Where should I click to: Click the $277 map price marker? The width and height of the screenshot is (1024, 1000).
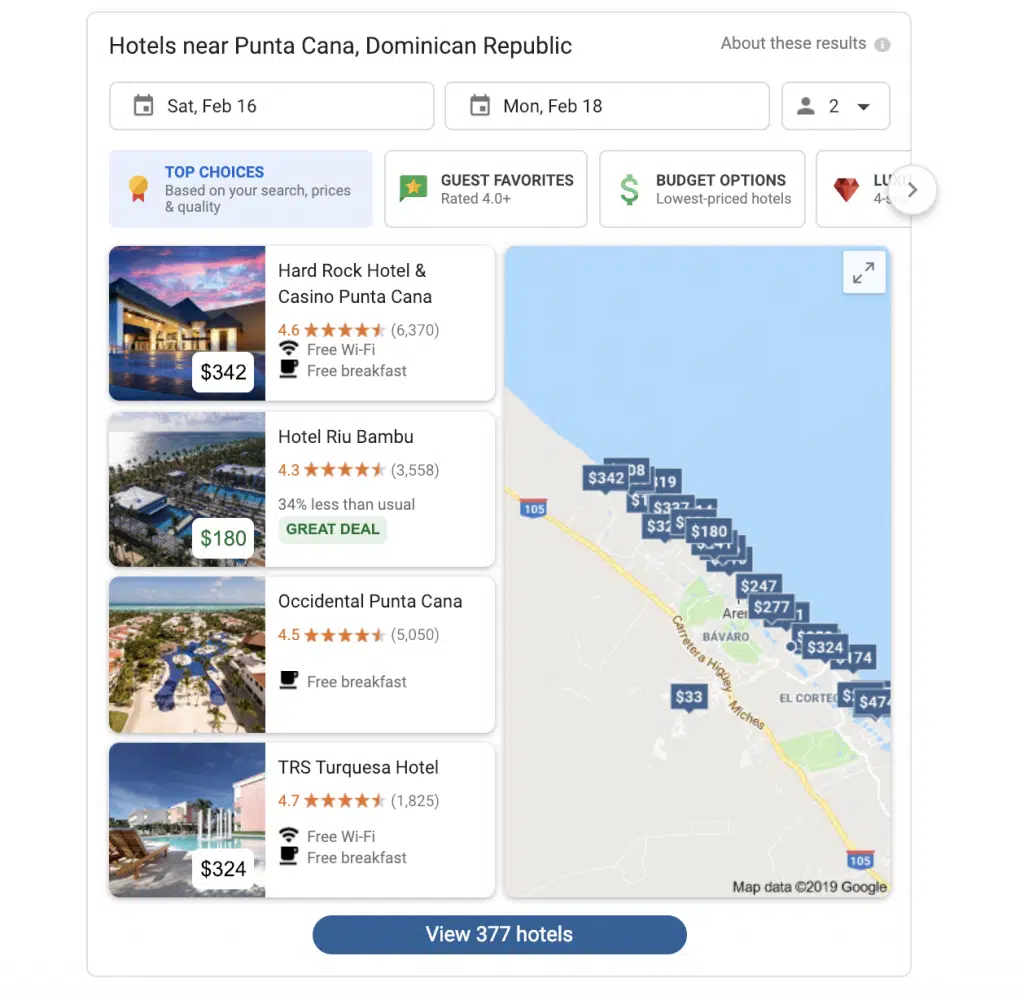tap(771, 607)
